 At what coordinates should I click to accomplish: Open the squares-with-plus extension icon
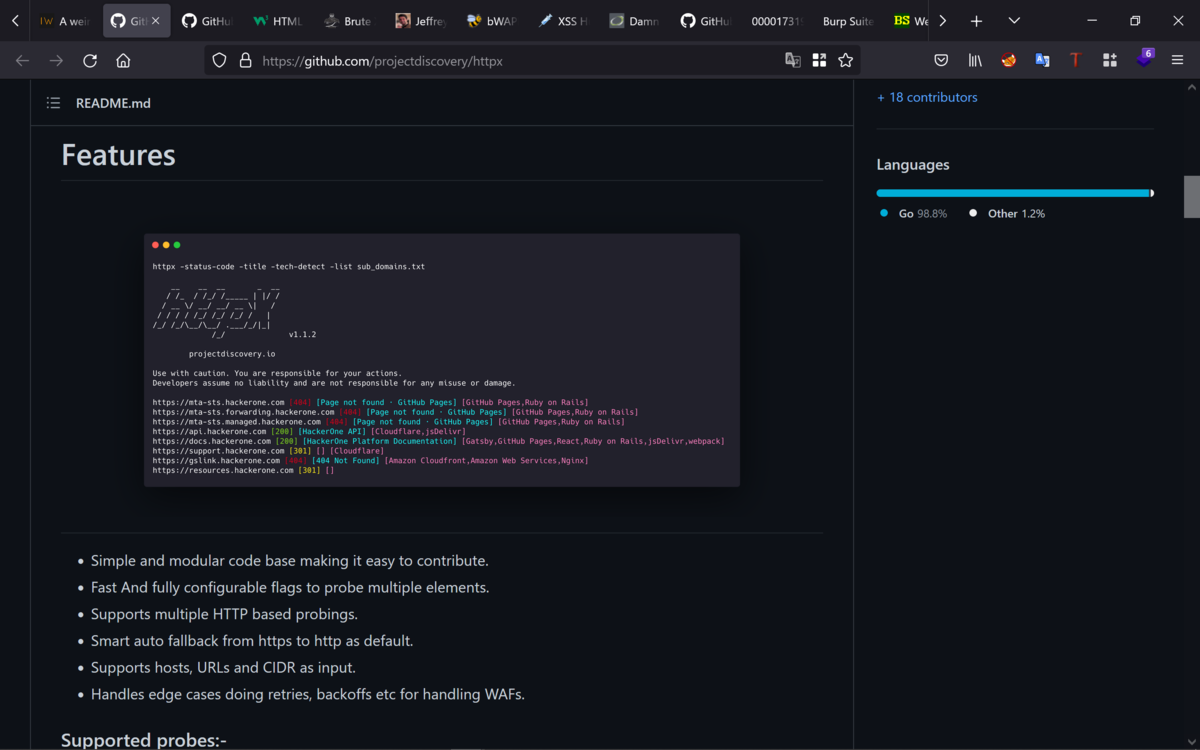[x=1110, y=61]
